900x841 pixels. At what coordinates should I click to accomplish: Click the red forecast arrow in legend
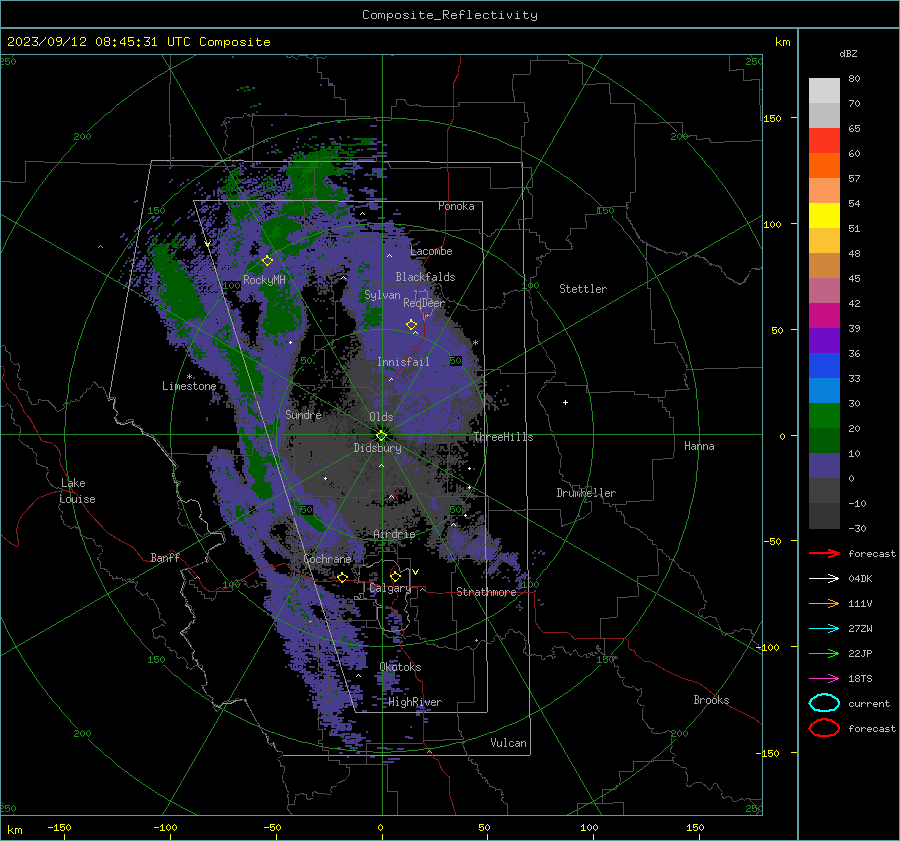tap(824, 553)
